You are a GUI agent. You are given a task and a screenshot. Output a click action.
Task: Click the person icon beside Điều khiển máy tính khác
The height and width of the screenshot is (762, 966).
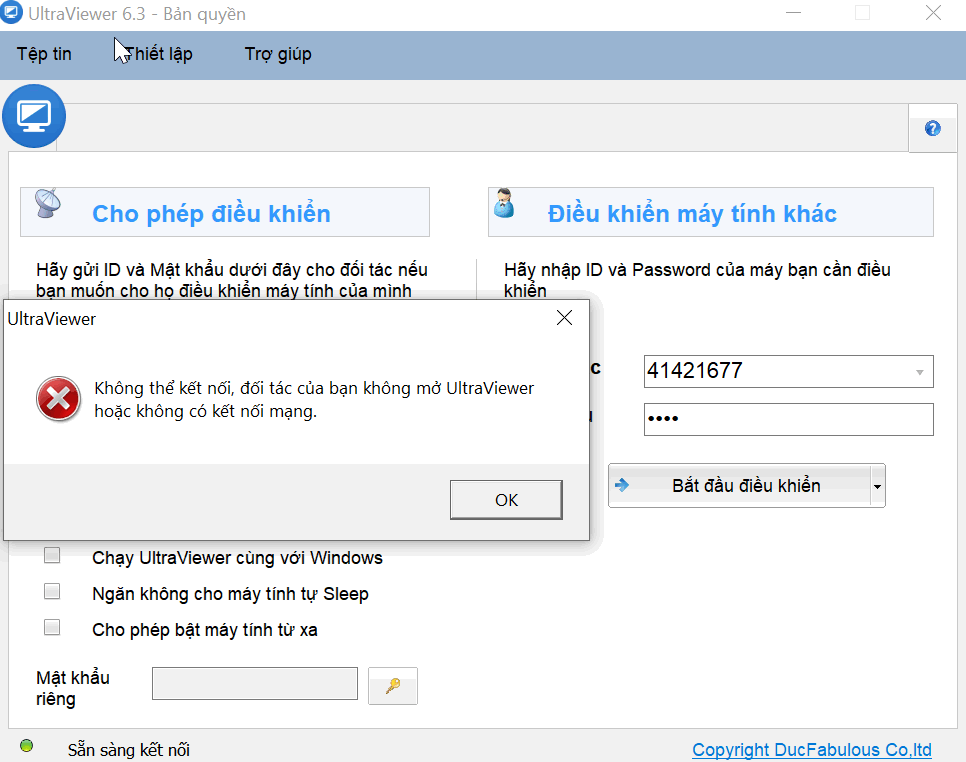pyautogui.click(x=504, y=203)
